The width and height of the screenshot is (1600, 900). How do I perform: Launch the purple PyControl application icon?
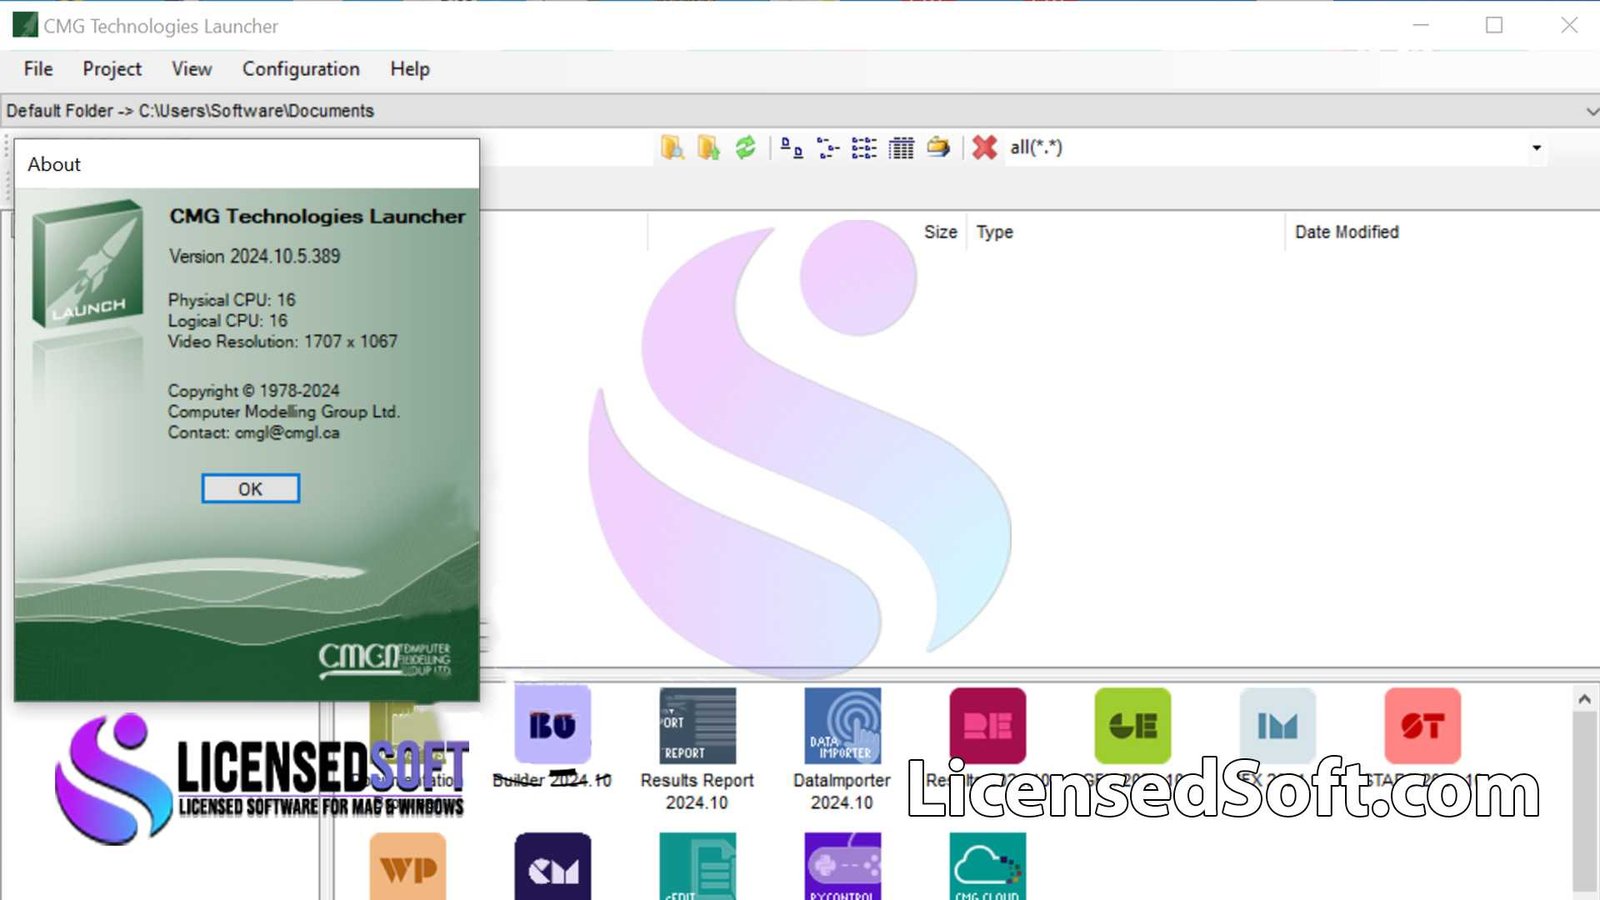tap(842, 867)
